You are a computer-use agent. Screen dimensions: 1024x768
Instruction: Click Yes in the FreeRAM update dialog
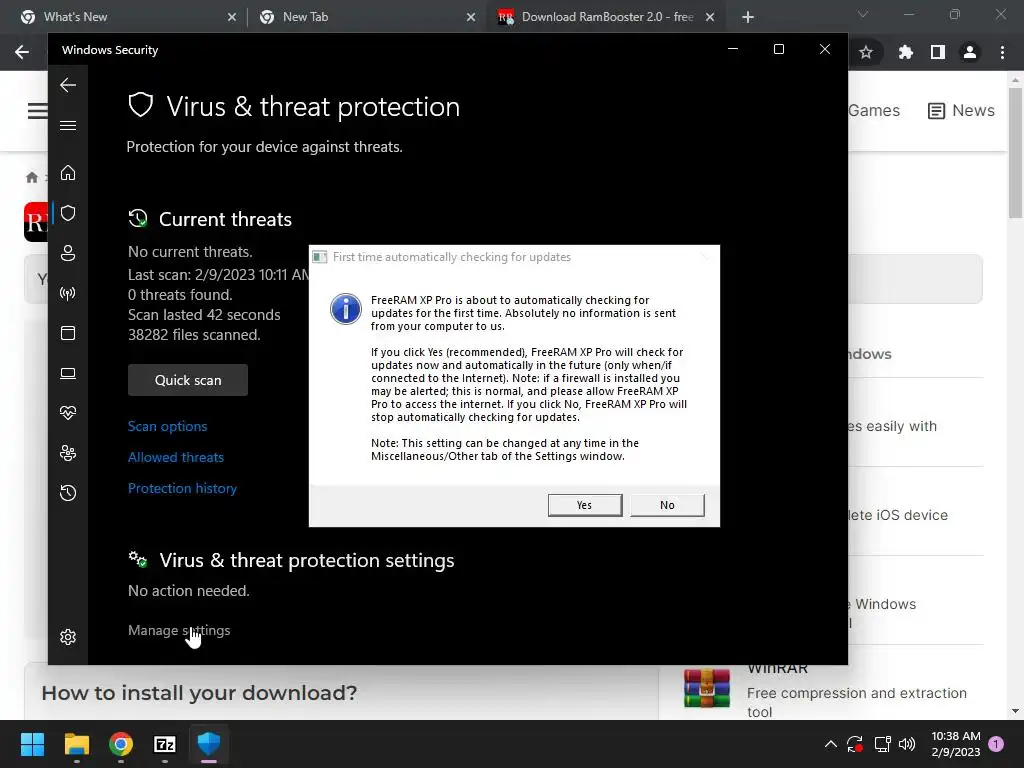pos(584,505)
